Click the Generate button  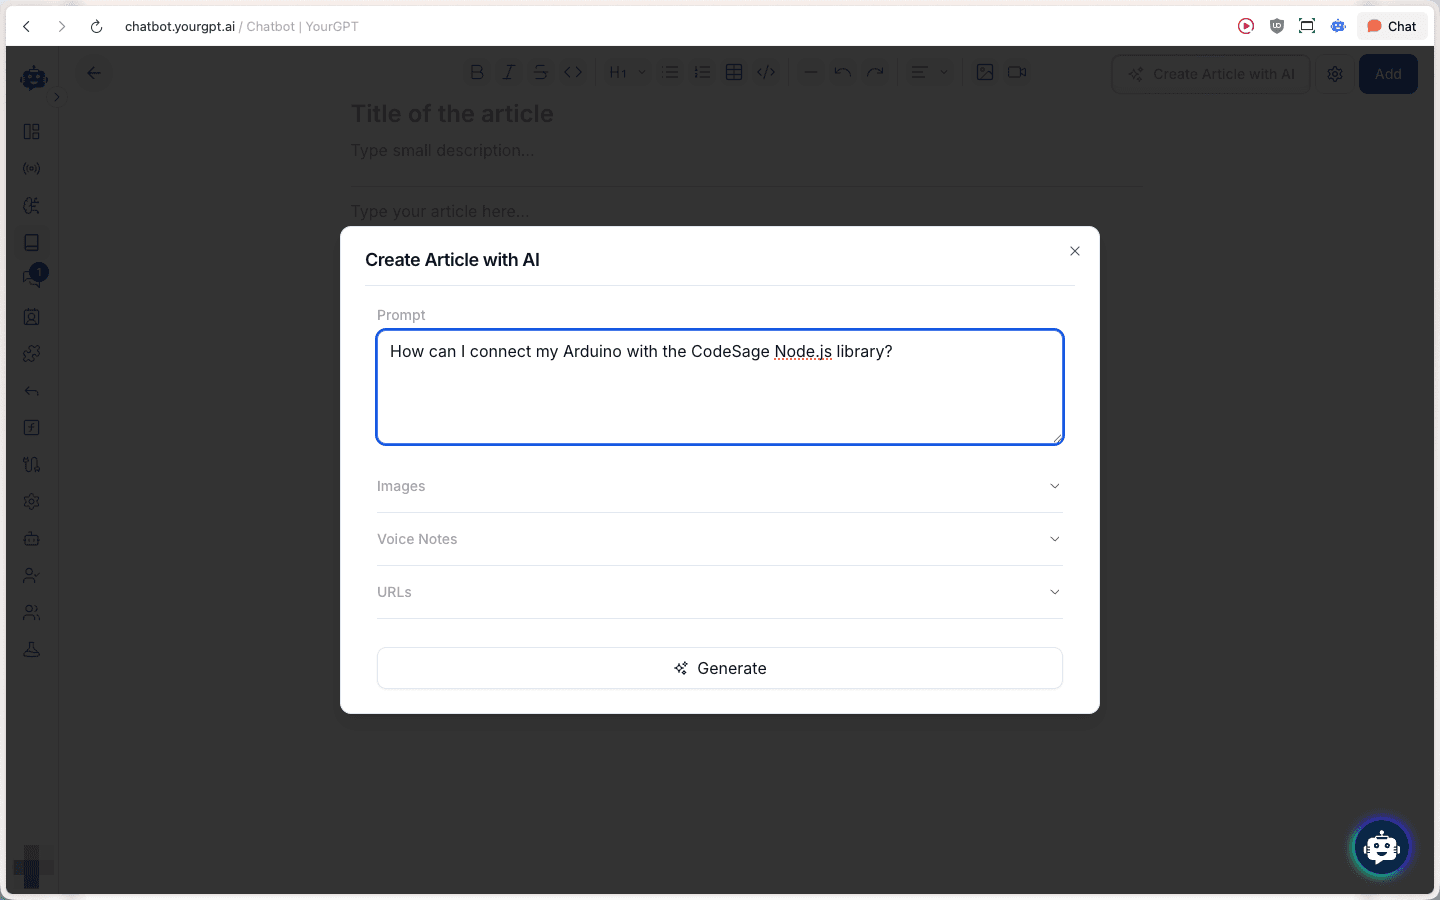click(720, 668)
